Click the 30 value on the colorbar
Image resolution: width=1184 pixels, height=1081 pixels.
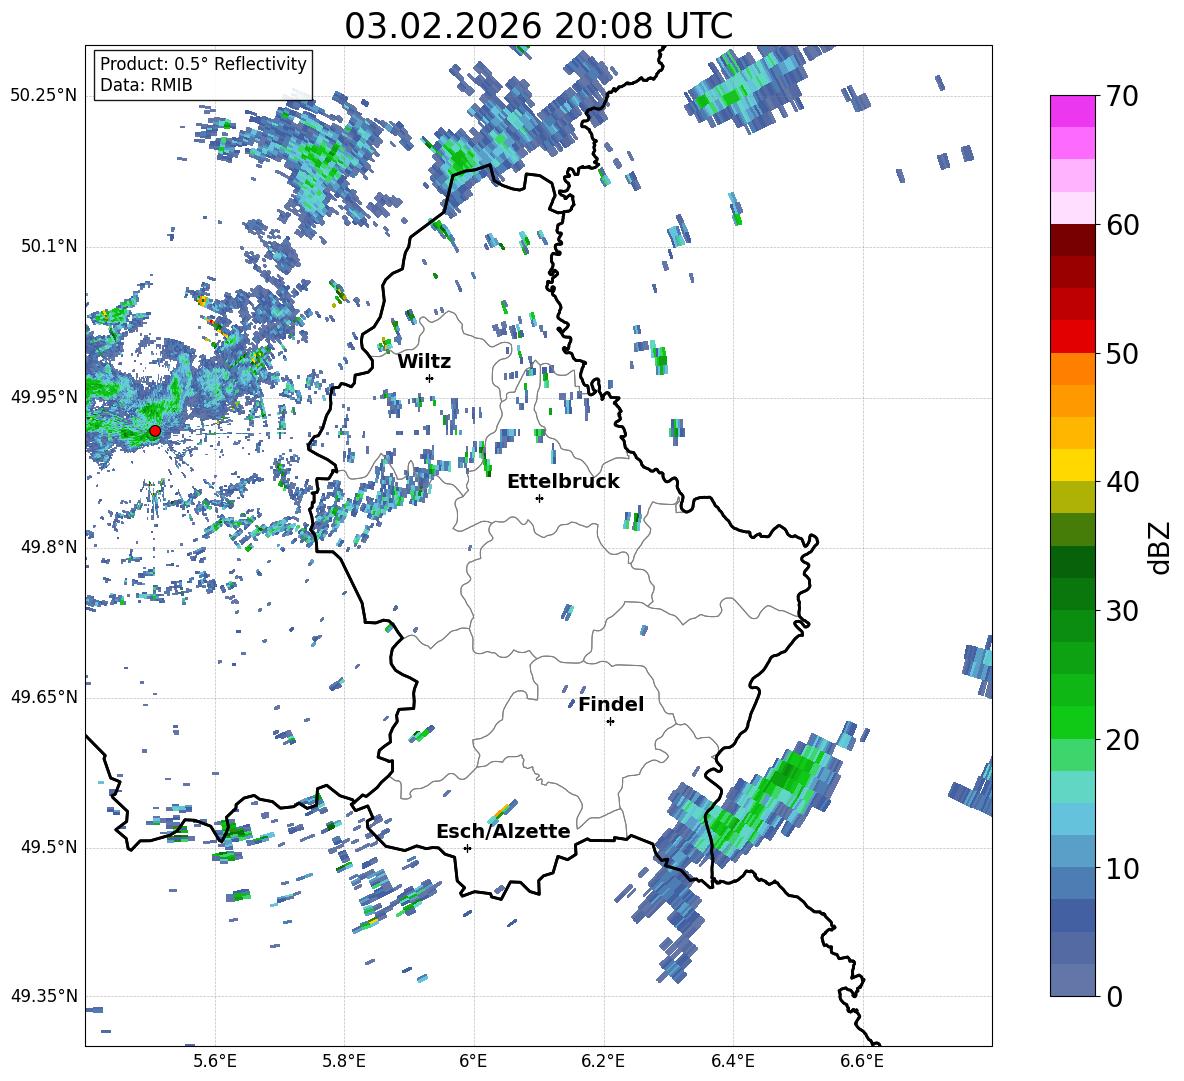point(1122,611)
